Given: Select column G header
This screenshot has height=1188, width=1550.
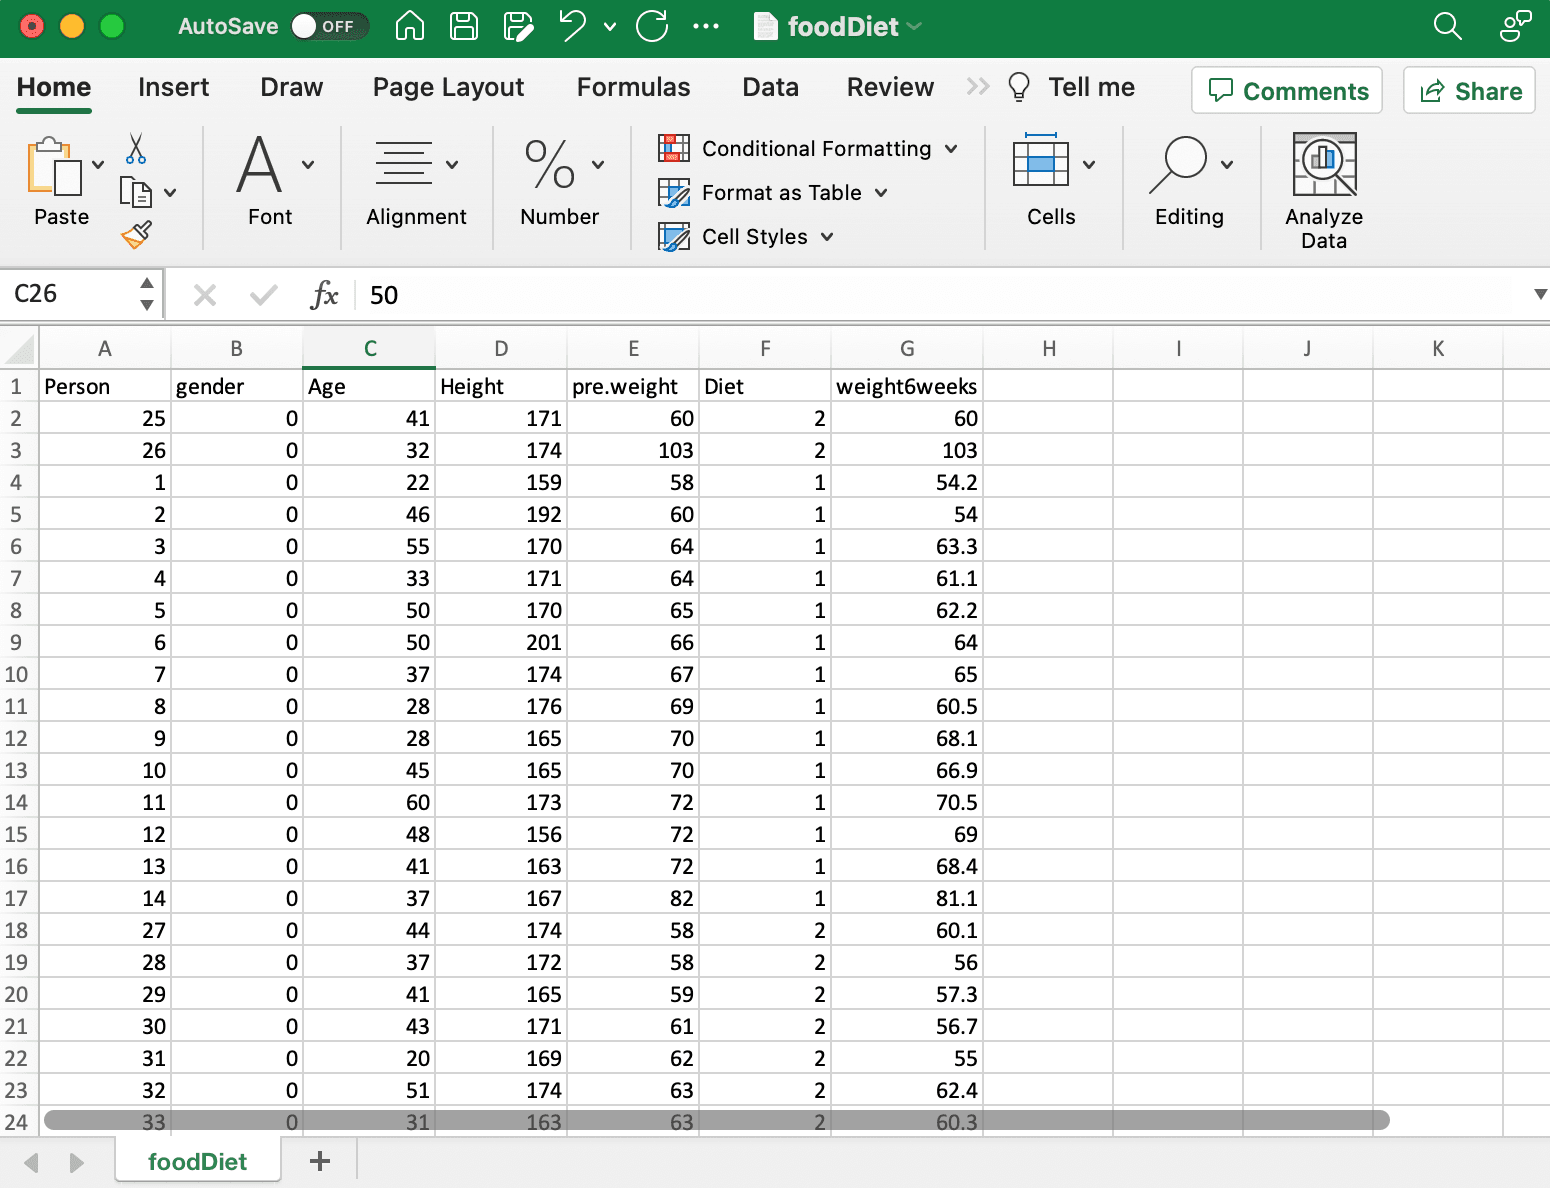Looking at the screenshot, I should coord(907,349).
